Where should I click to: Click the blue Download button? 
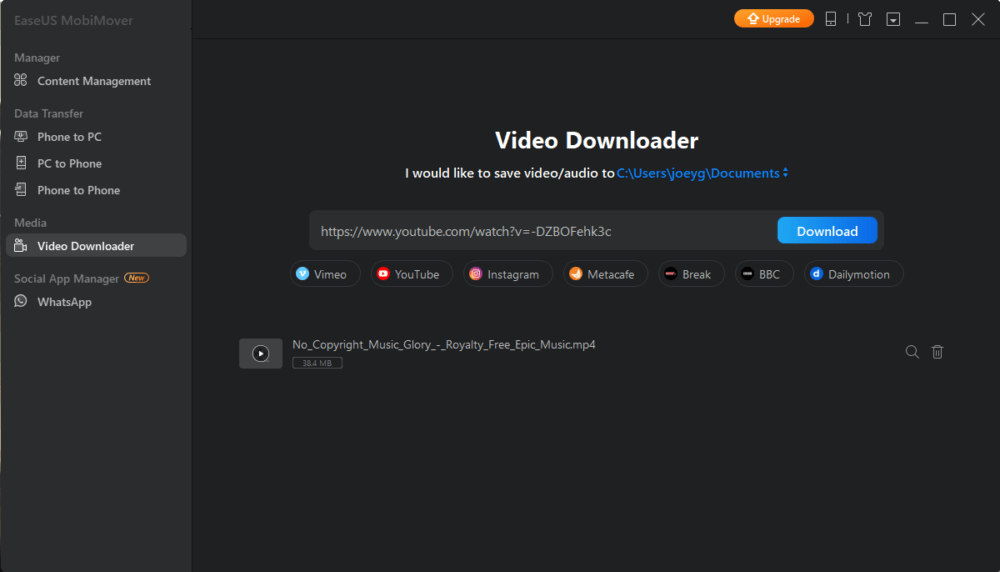coord(827,231)
